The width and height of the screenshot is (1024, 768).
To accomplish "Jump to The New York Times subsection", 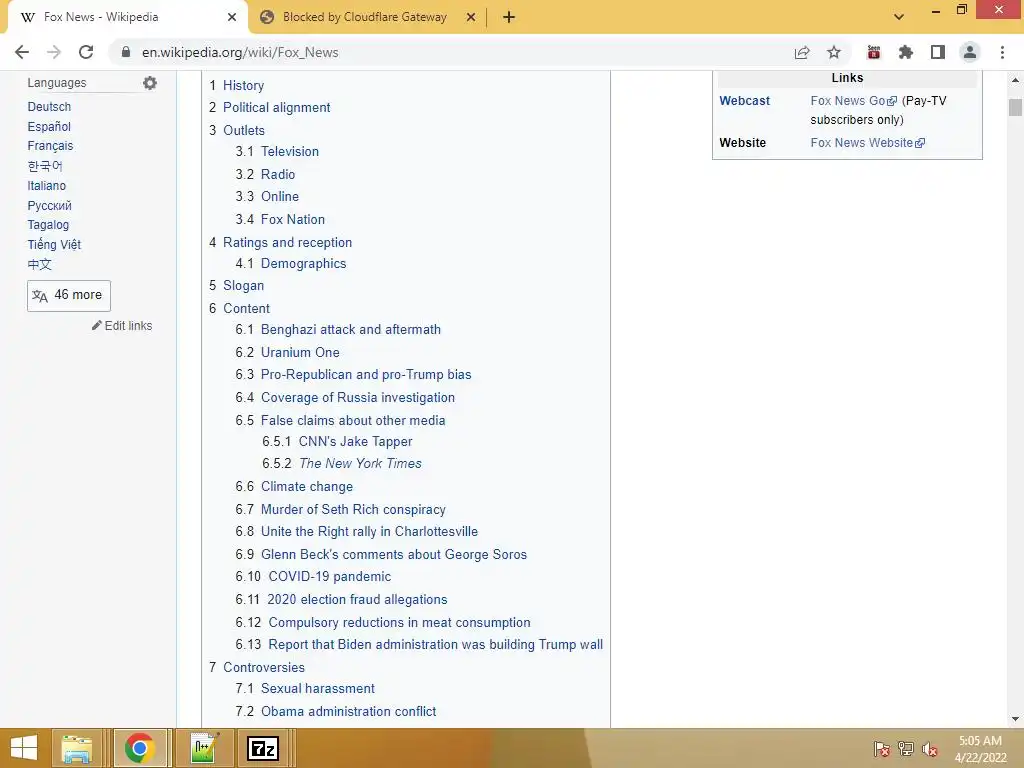I will coord(360,464).
